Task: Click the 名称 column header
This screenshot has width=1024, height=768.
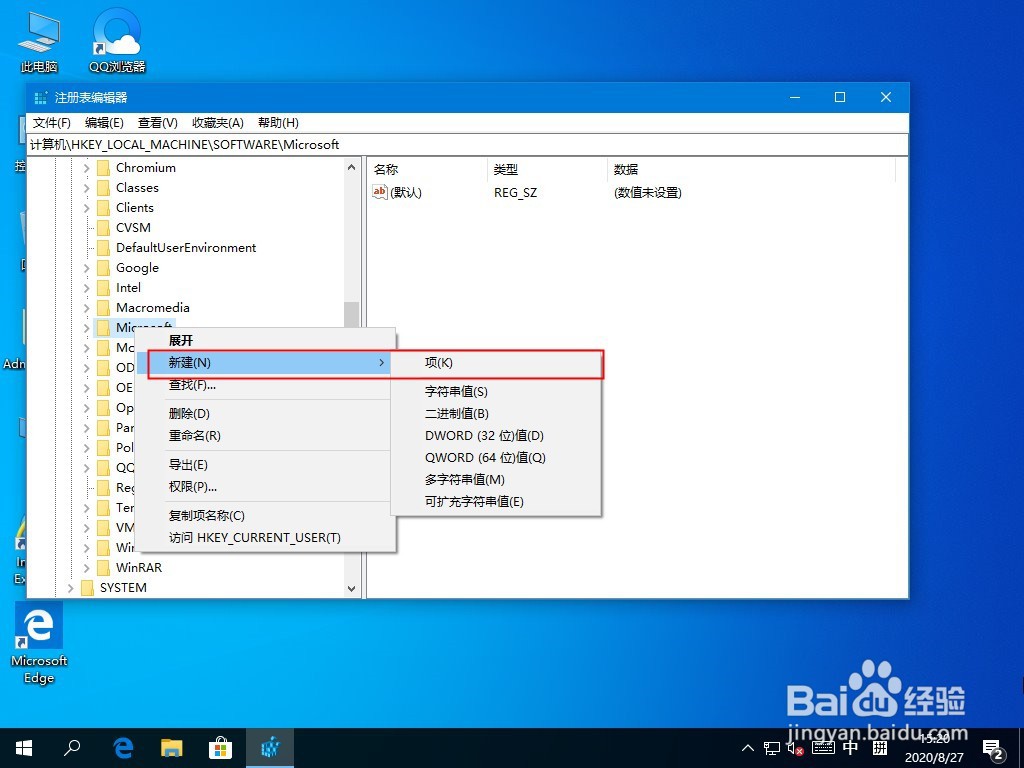Action: [428, 169]
